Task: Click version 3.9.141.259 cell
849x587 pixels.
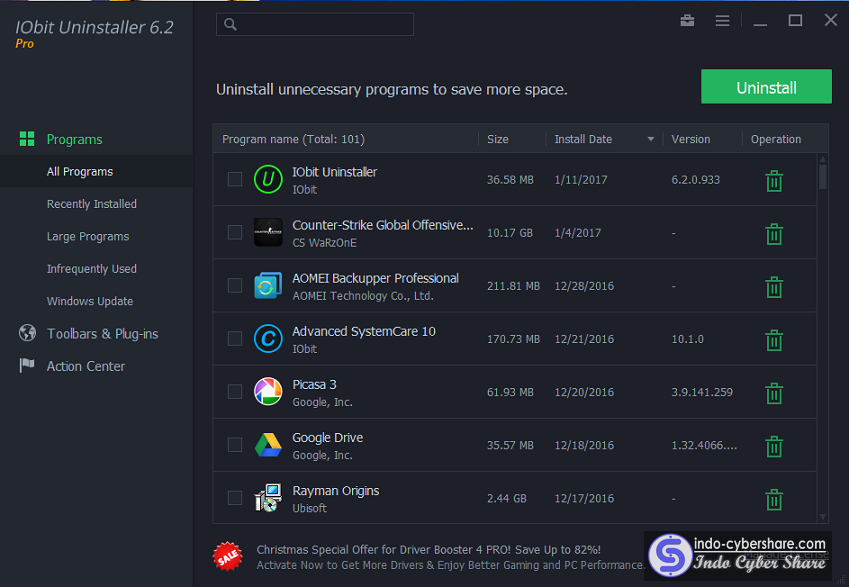Action: tap(702, 392)
